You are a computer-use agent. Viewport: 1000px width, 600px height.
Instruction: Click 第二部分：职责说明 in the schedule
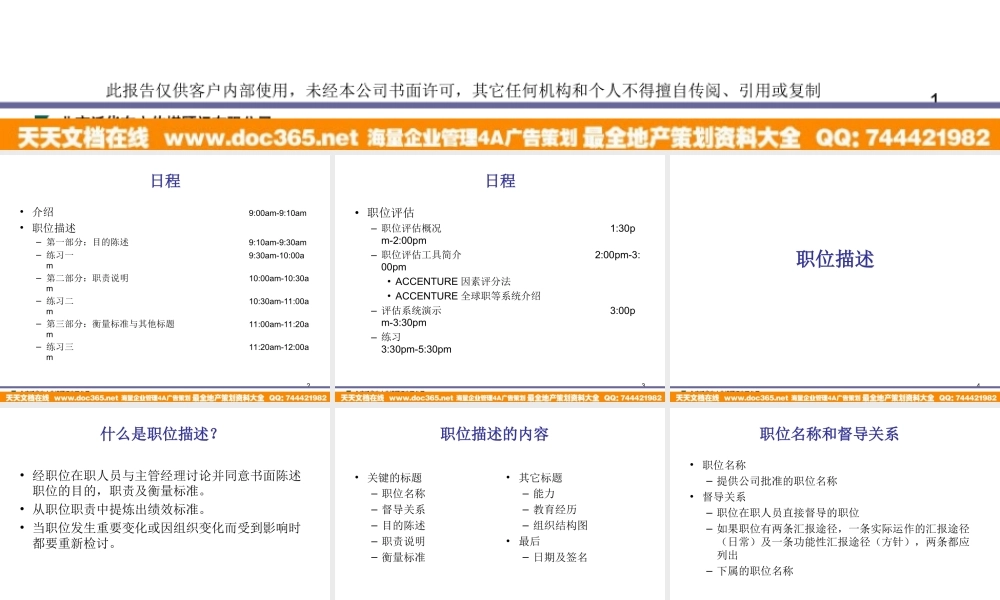coord(87,278)
